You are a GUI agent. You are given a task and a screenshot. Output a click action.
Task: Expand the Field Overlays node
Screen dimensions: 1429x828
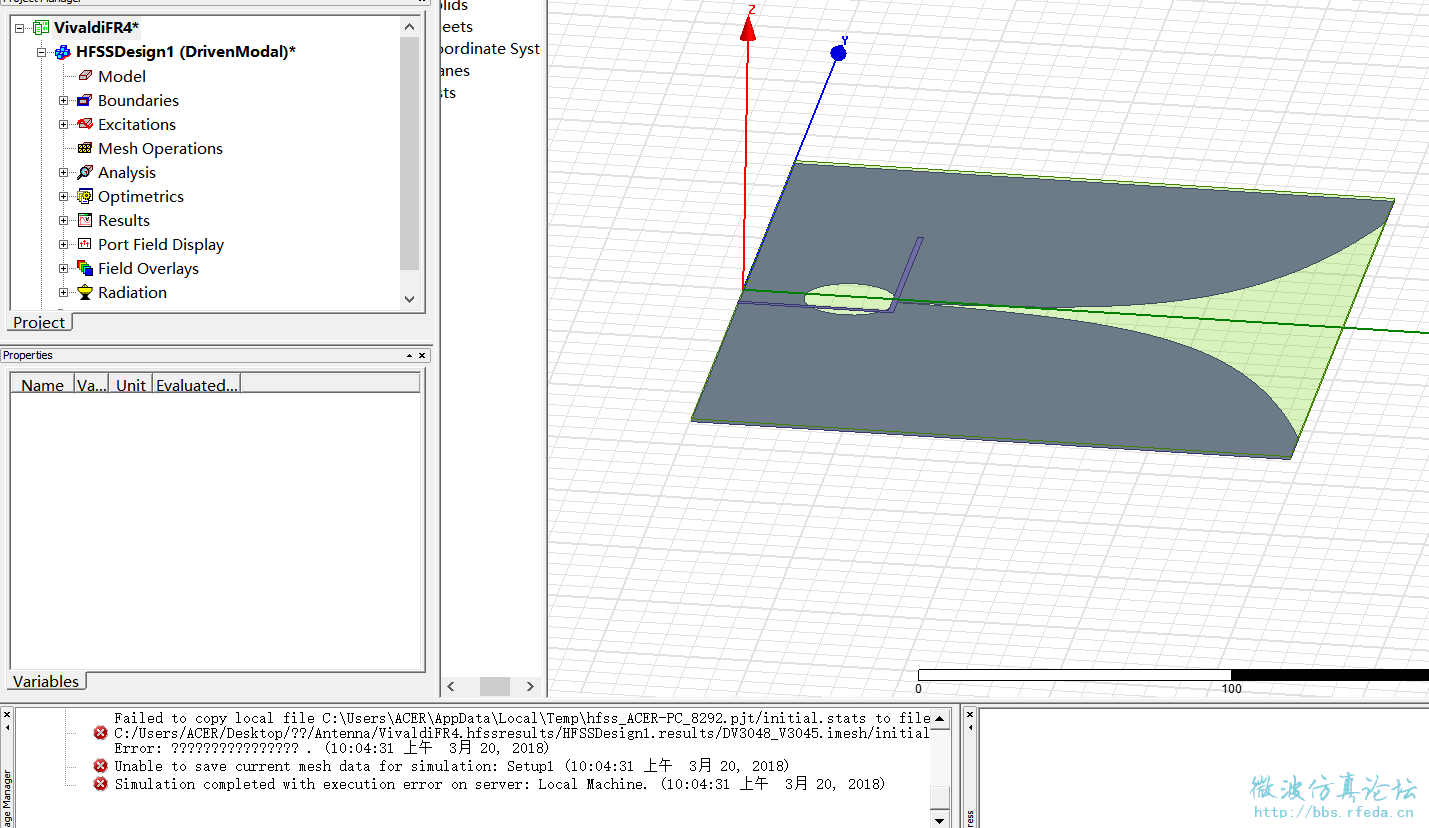(64, 268)
